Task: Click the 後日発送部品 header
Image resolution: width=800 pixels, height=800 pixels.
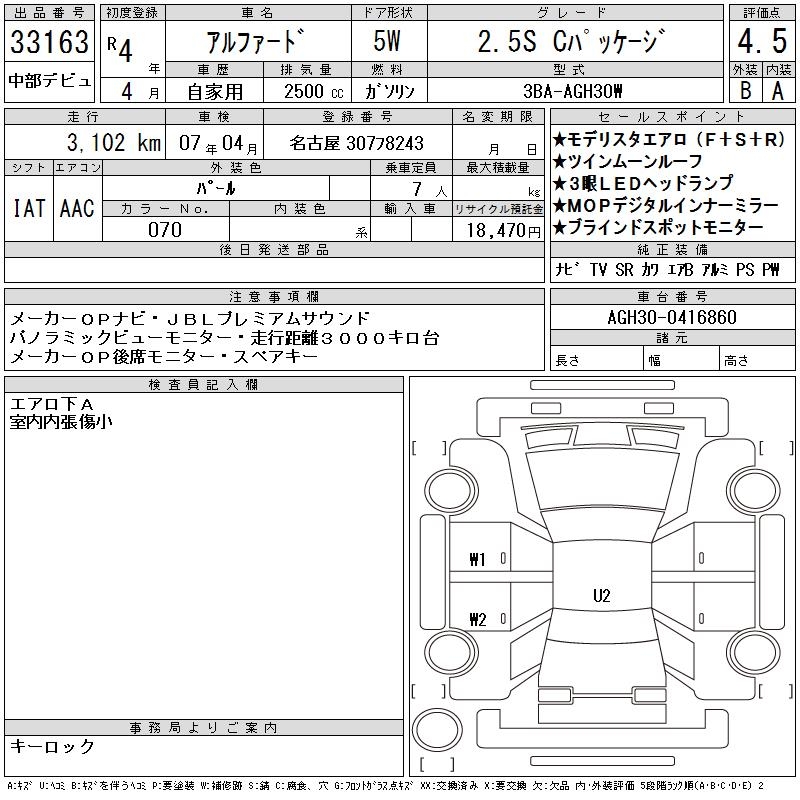Action: 274,249
